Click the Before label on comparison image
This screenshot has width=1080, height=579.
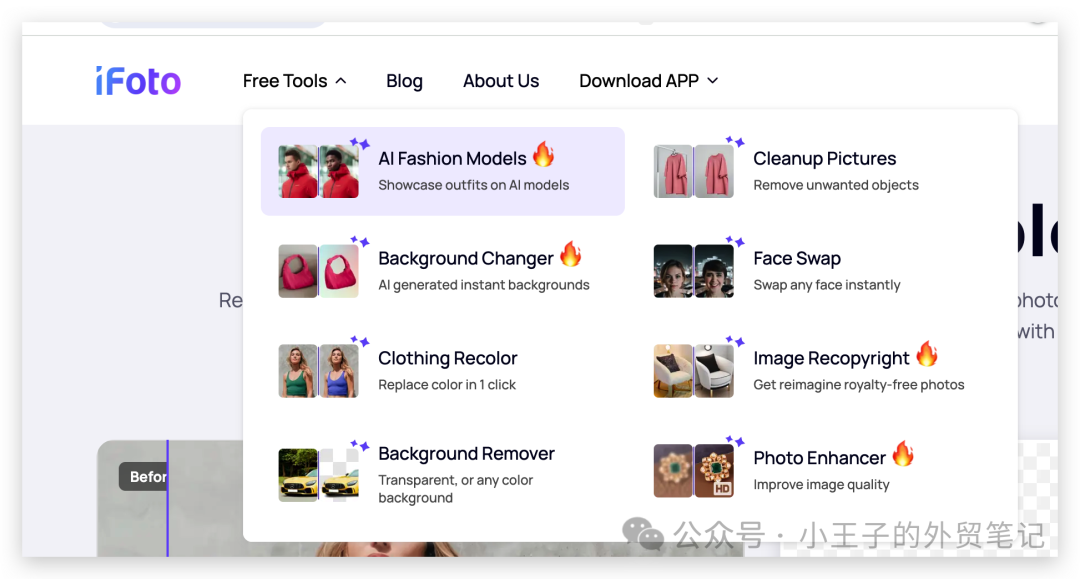coord(143,476)
